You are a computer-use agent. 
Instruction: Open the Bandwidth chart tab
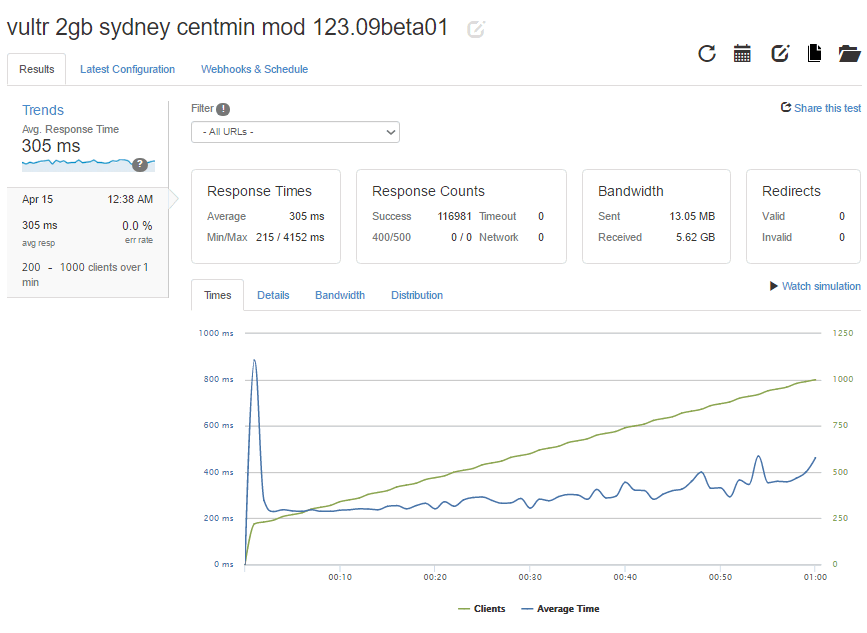340,295
